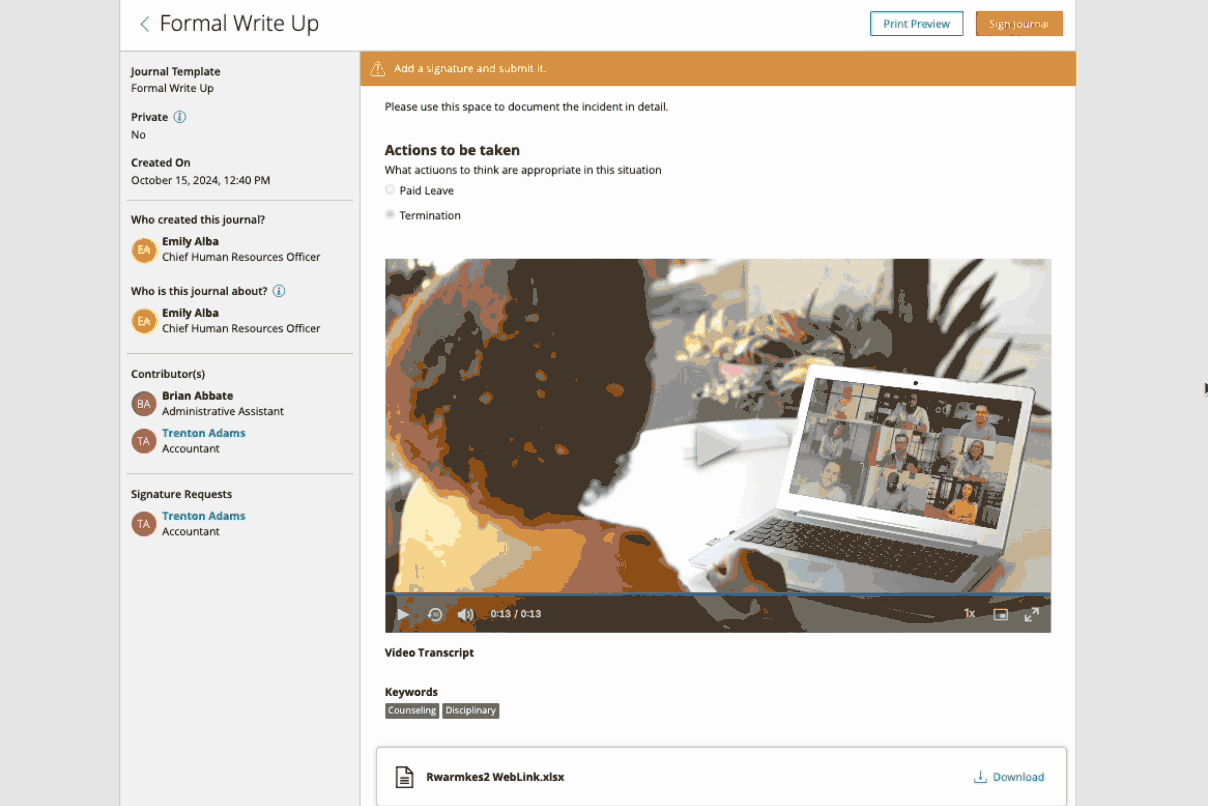Viewport: 1208px width, 806px height.
Task: Enable picture-in-picture mode for the video
Action: tap(1000, 614)
